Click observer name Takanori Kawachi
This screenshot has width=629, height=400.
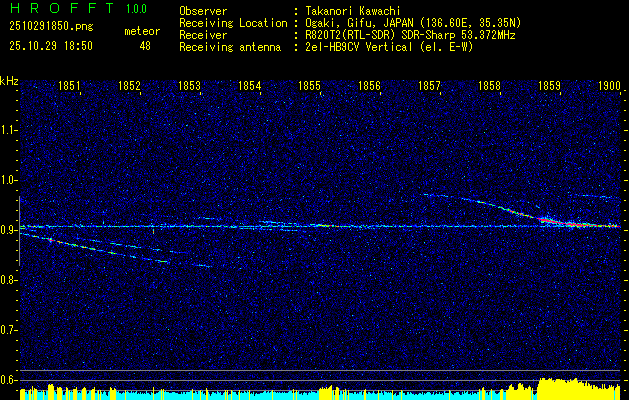tap(353, 11)
